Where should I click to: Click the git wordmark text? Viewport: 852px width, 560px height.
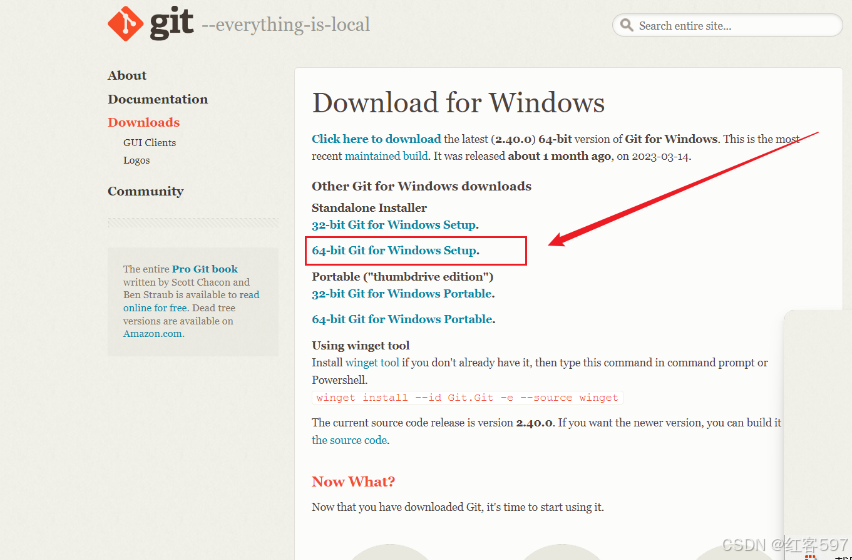[171, 24]
